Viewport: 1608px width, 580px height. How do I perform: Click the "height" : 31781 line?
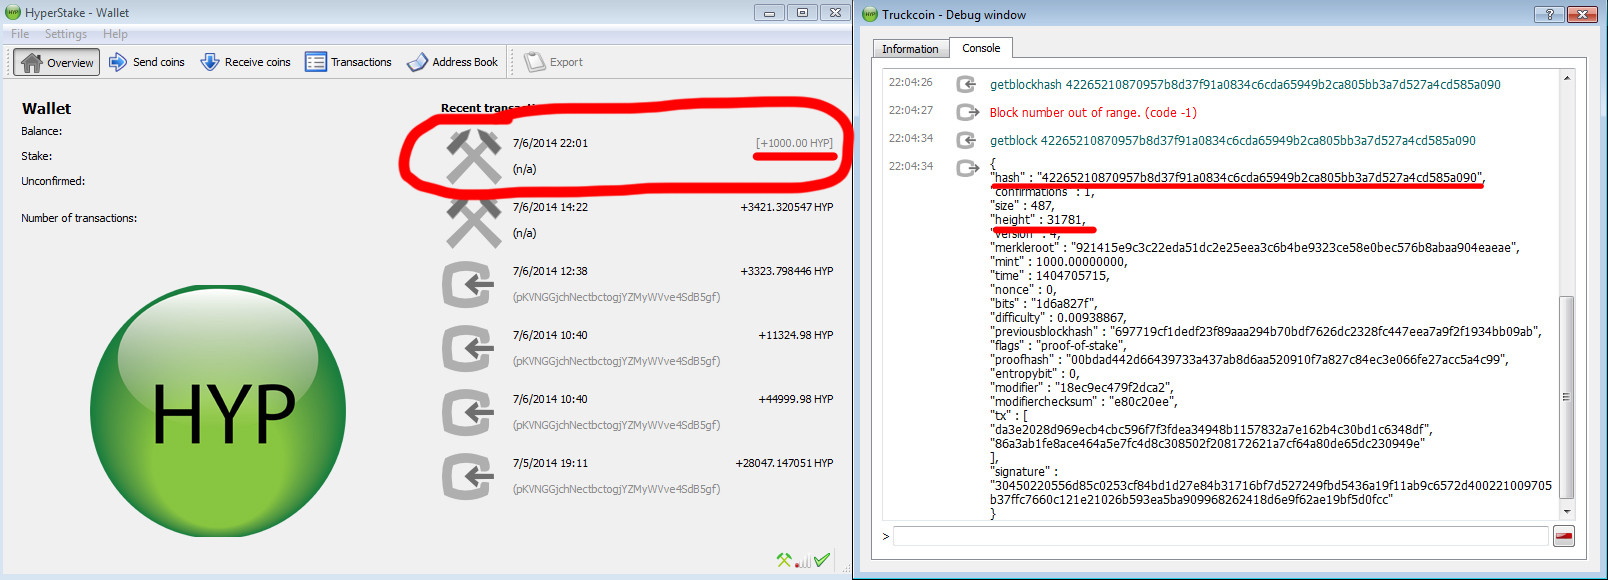(1037, 220)
